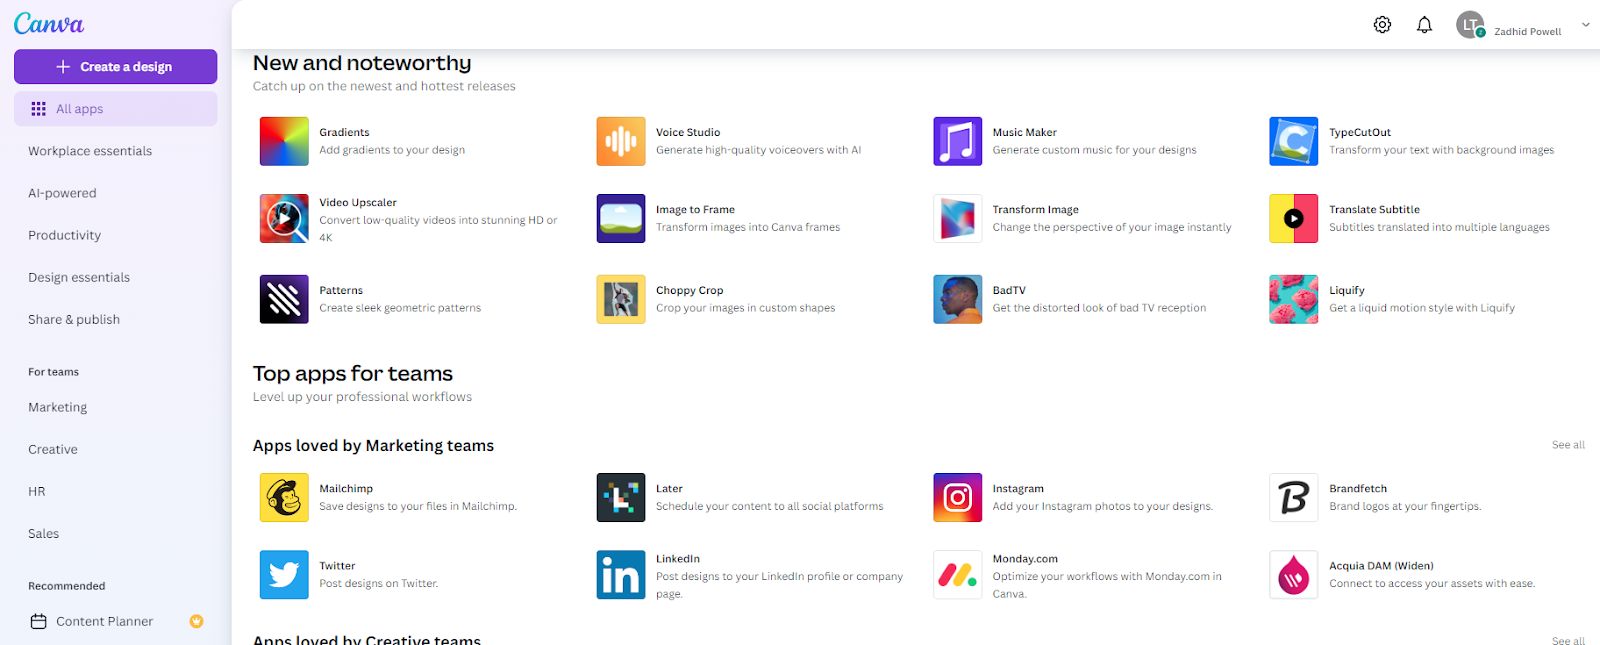Go to the Productivity category
The height and width of the screenshot is (645, 1600).
point(64,235)
